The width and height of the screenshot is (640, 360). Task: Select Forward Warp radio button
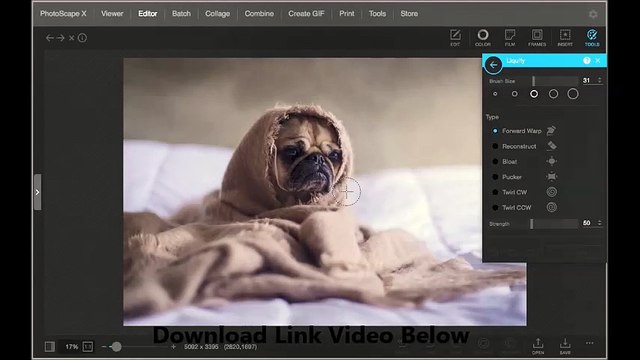(495, 131)
